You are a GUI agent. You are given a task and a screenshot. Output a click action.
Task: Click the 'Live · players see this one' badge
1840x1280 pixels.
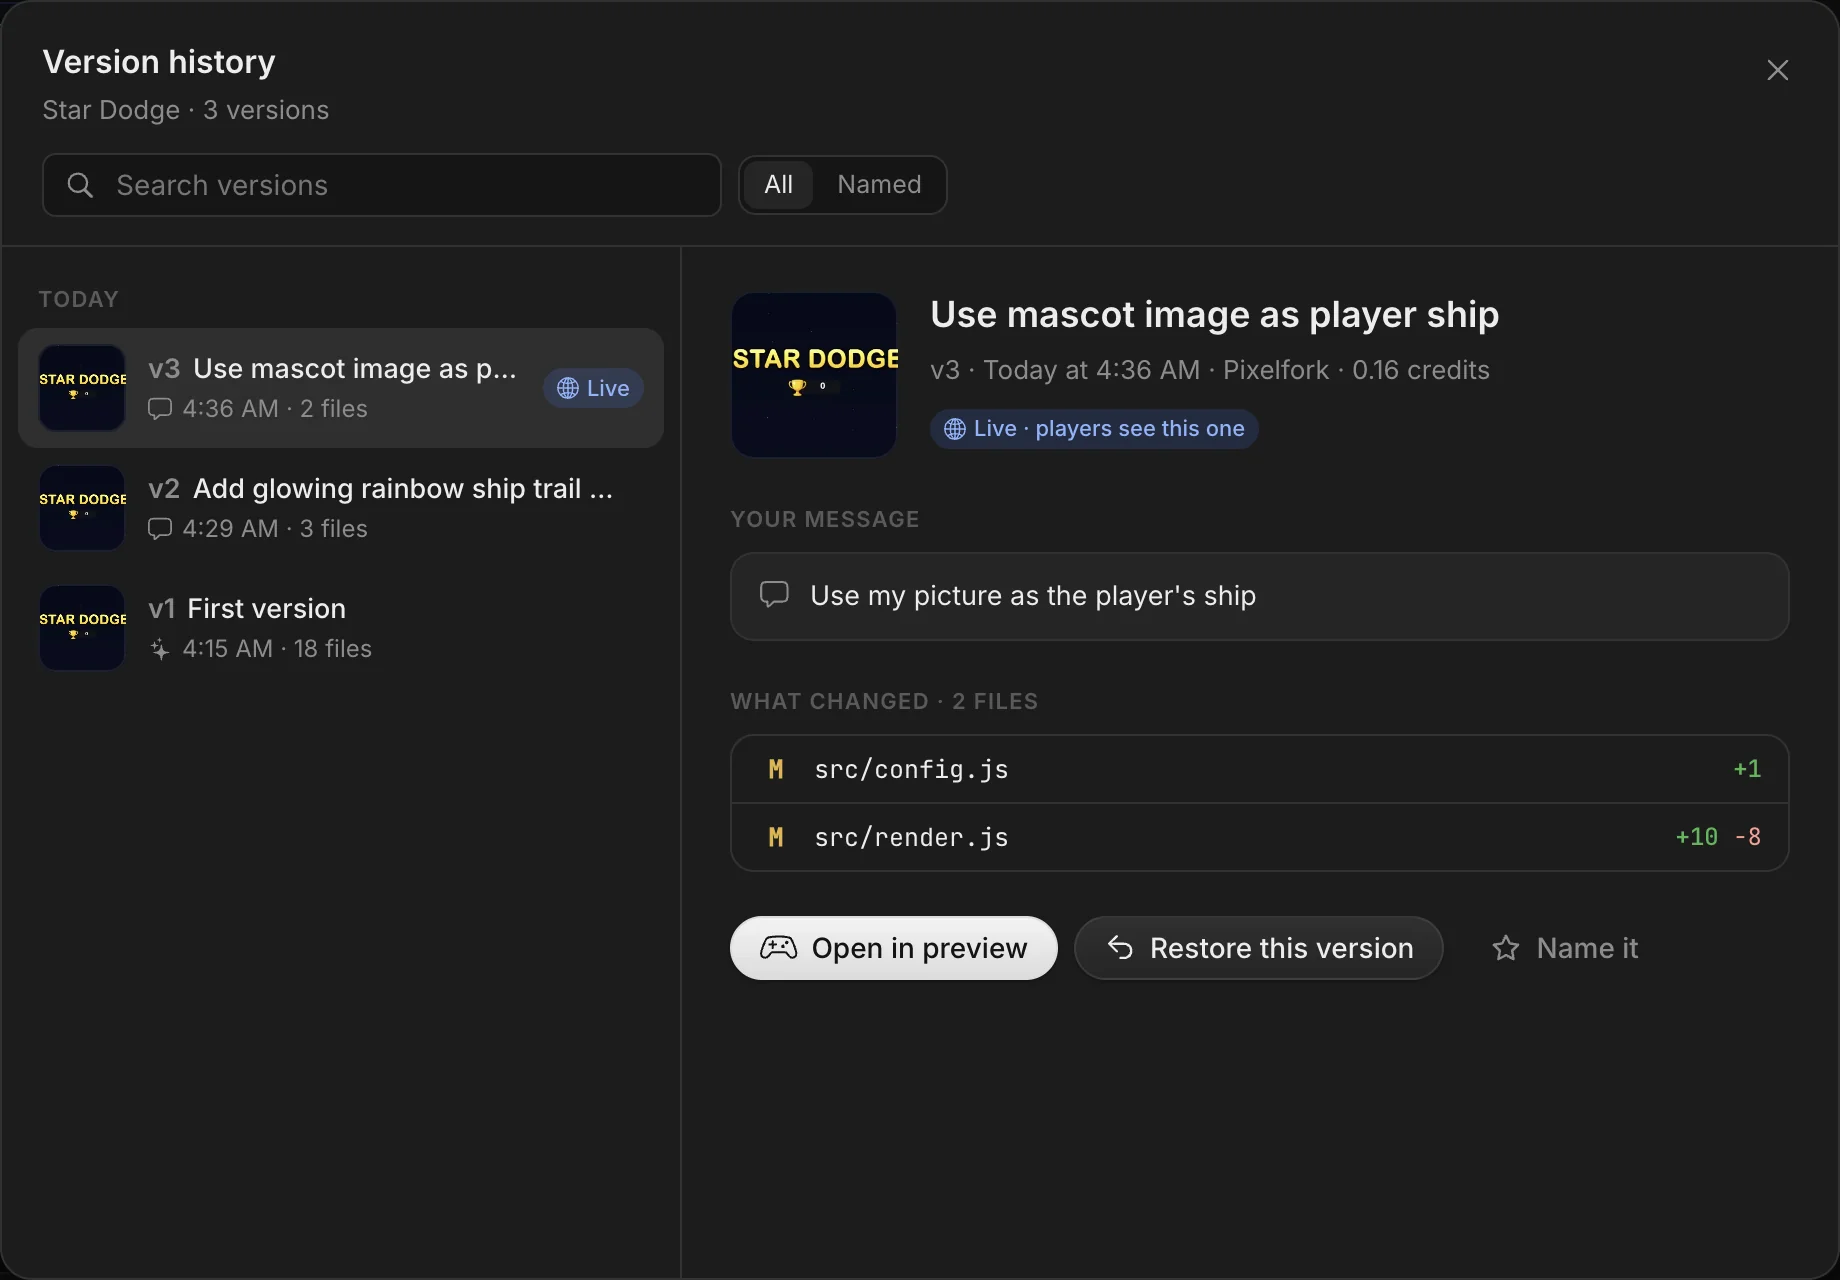[1094, 429]
